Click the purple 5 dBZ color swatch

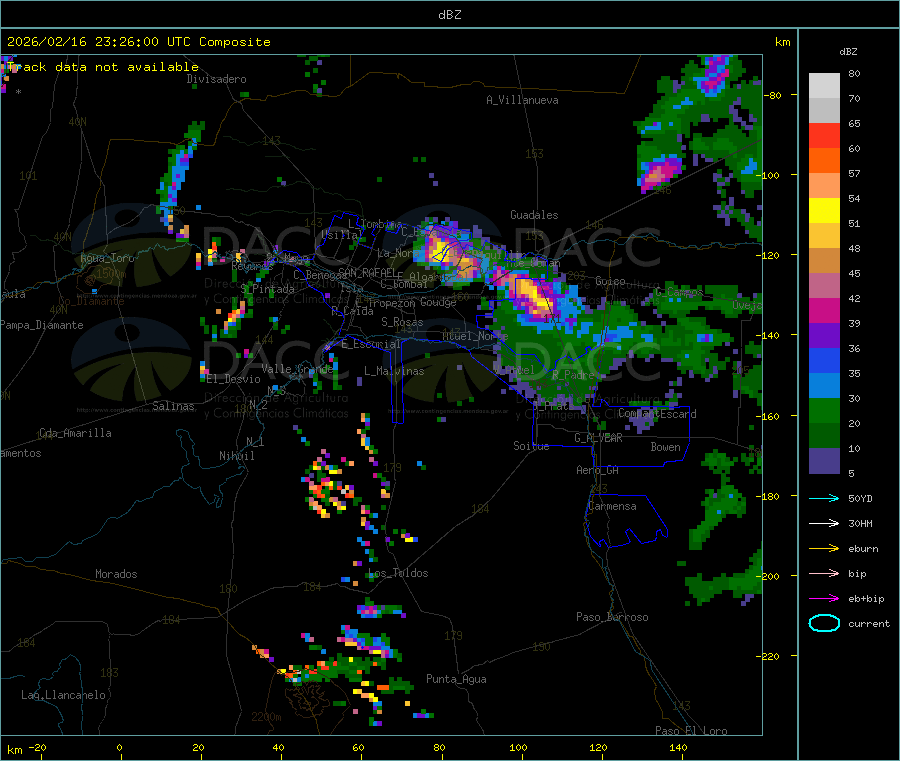point(824,461)
